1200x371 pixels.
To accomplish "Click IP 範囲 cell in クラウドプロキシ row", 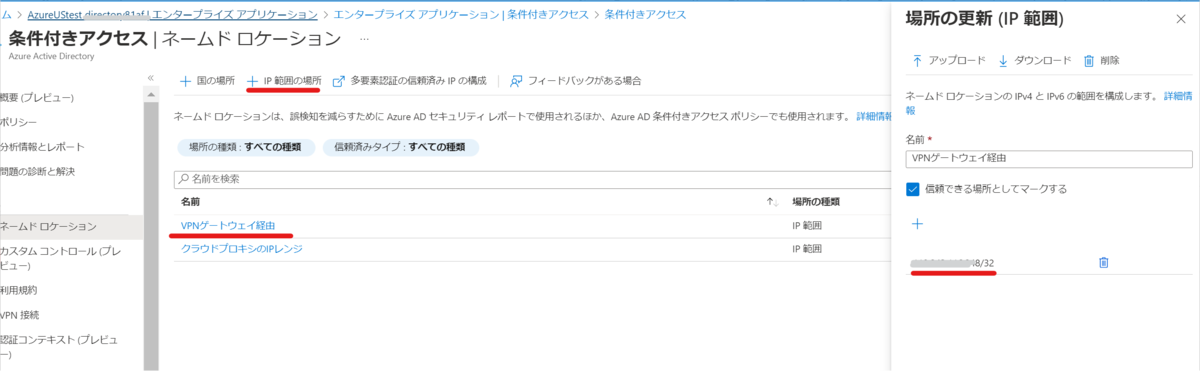I will 806,248.
